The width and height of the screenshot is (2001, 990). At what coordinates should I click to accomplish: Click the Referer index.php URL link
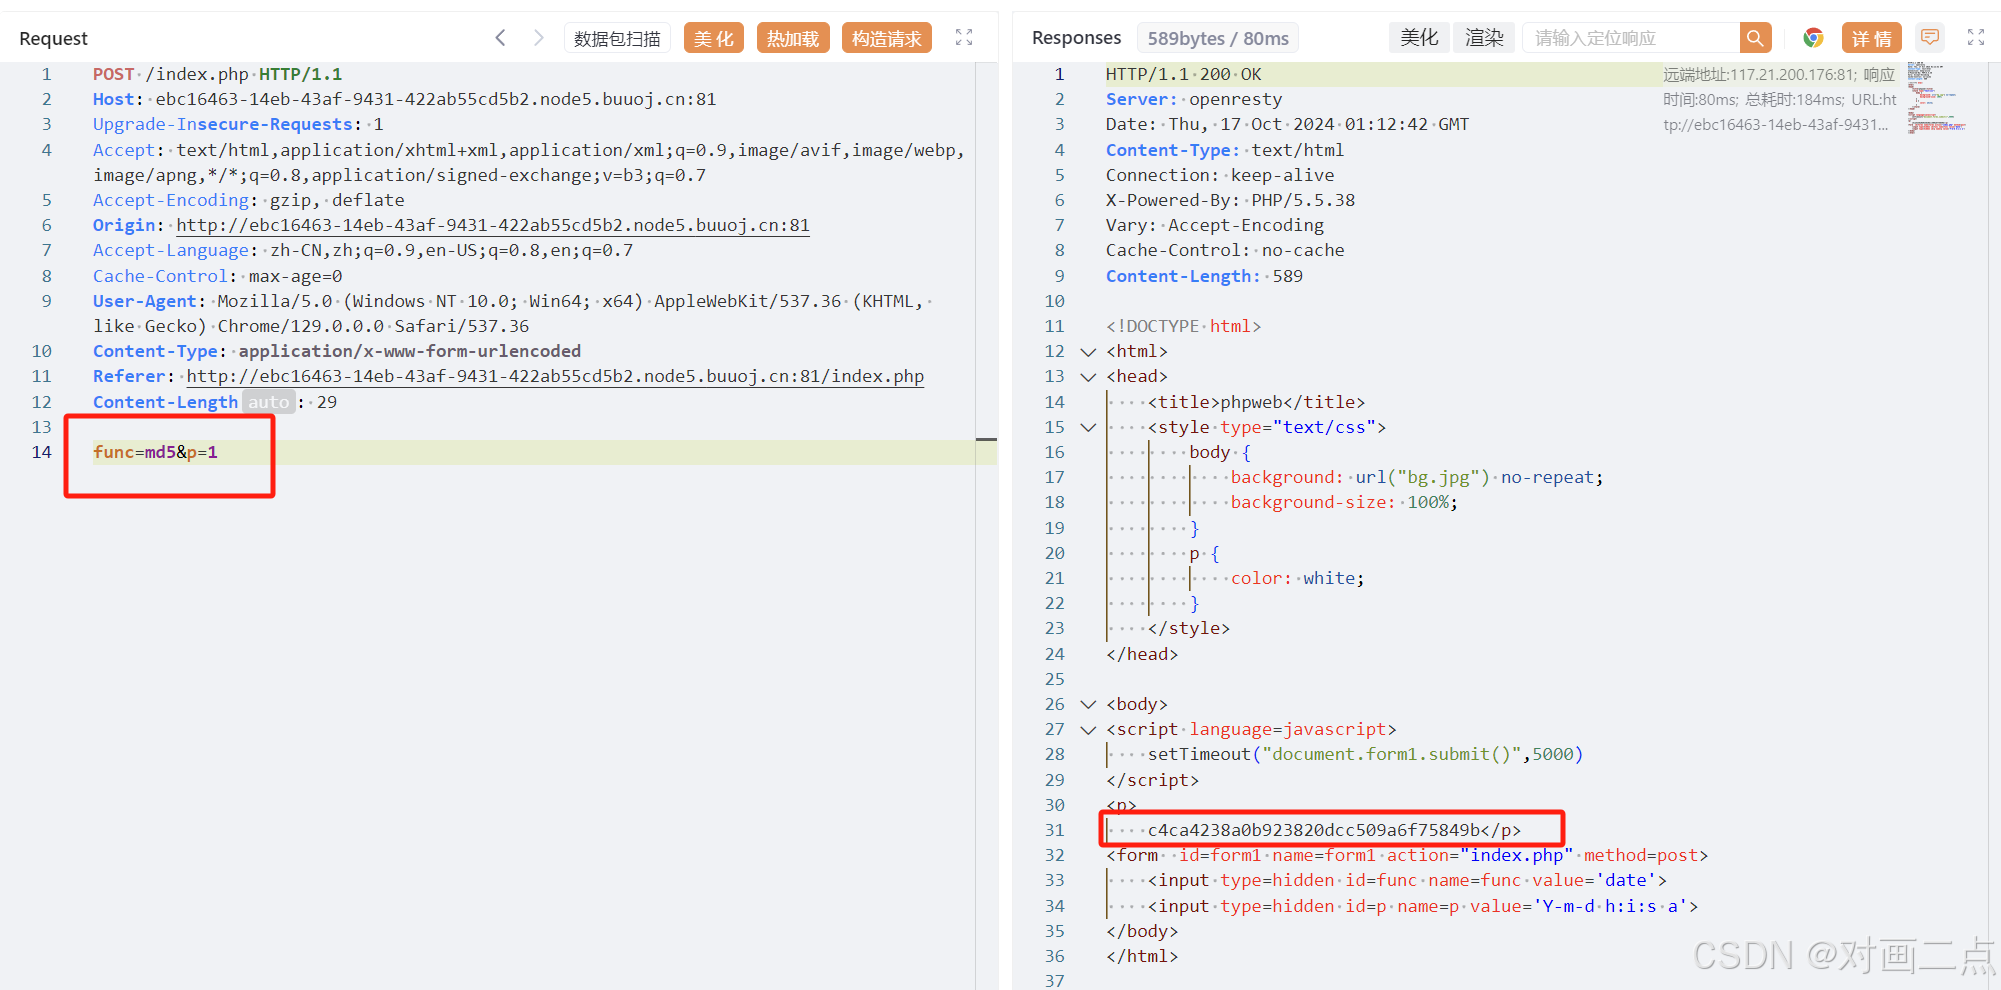coord(555,376)
